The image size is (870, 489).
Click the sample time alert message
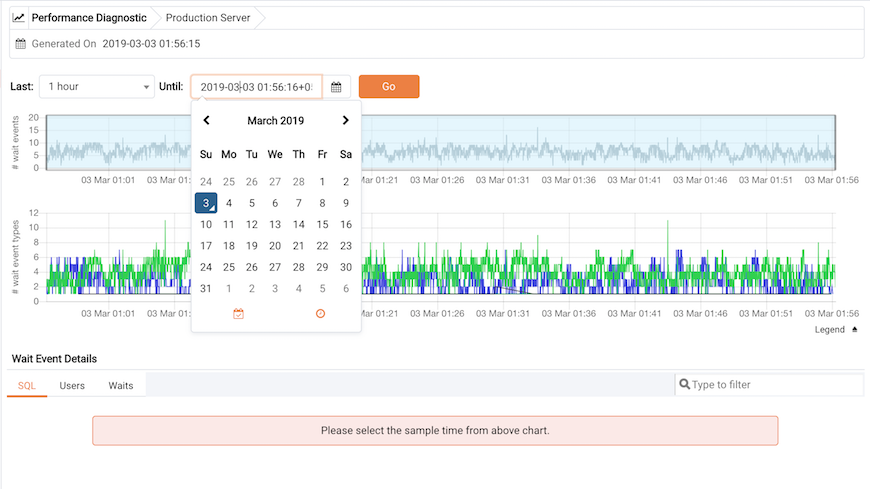(435, 431)
